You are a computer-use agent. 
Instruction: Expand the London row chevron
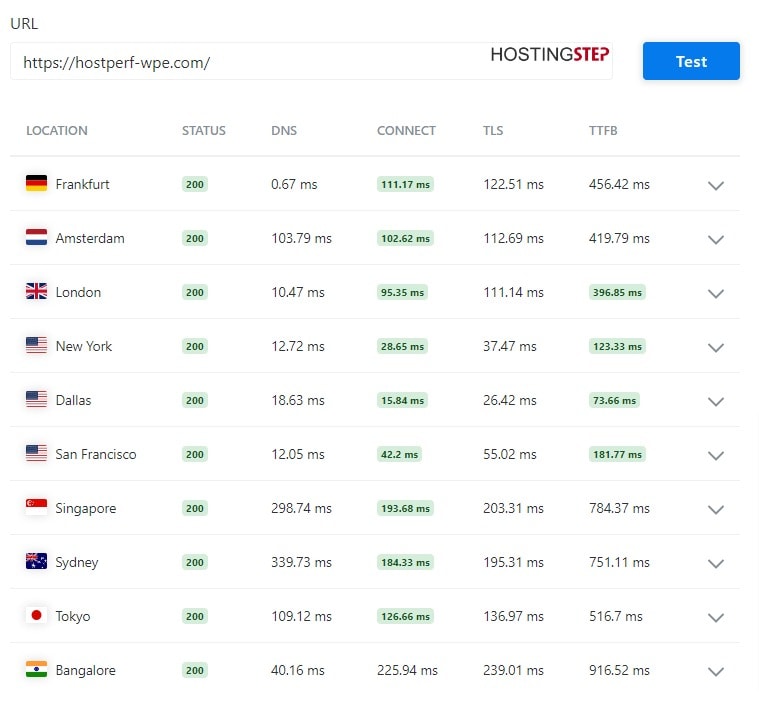pos(715,293)
